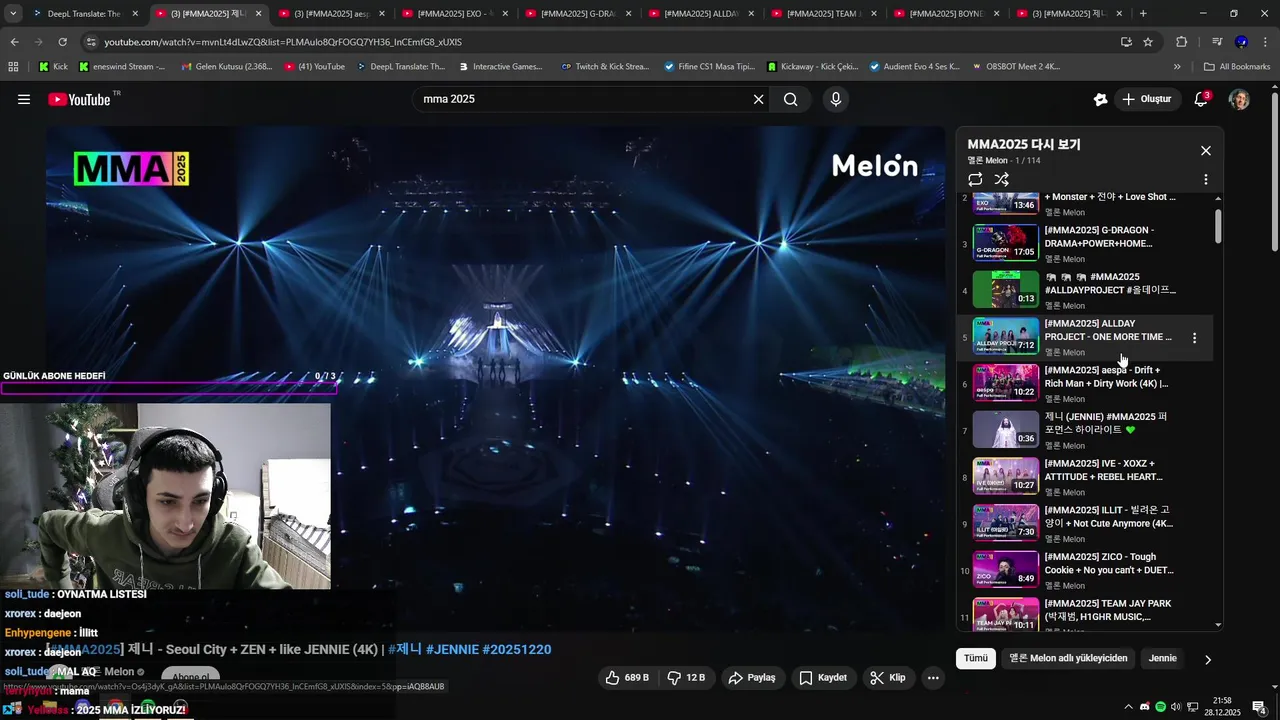Screen dimensions: 1280x720
Task: Open the TEAM JAY PARK playlist video
Action: [x=1084, y=612]
